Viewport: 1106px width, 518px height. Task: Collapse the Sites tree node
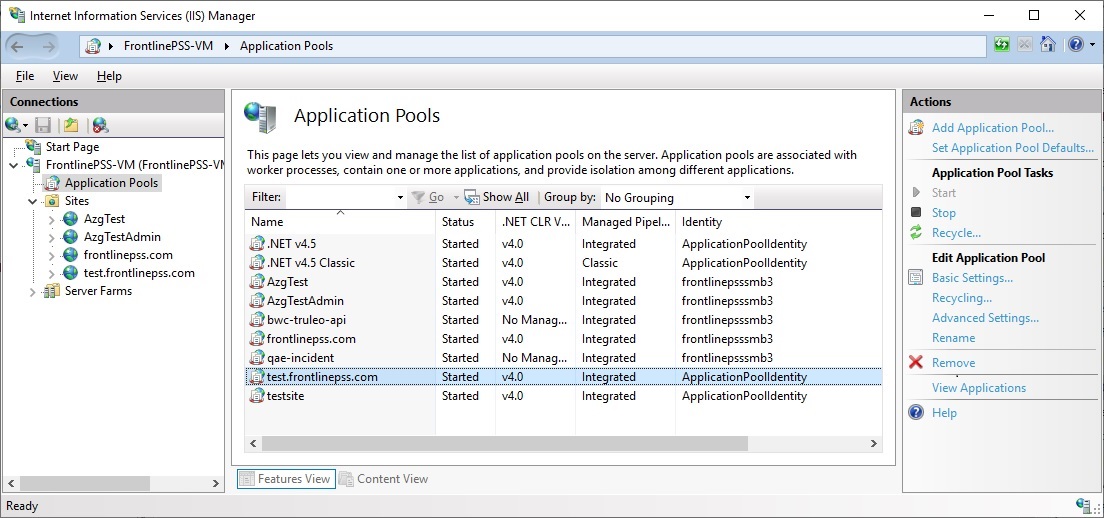coord(32,201)
